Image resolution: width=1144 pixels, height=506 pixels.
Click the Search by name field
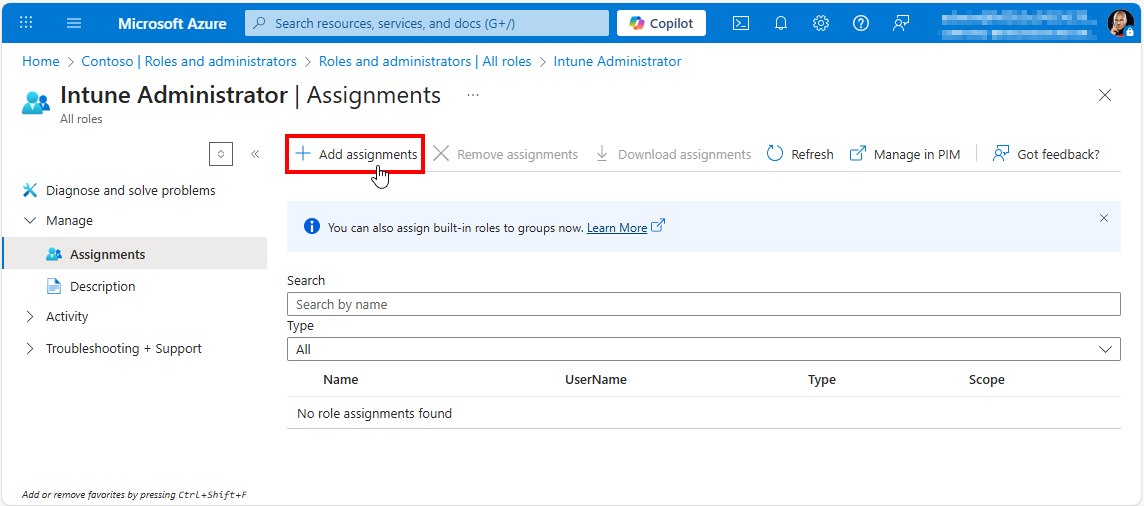click(703, 304)
